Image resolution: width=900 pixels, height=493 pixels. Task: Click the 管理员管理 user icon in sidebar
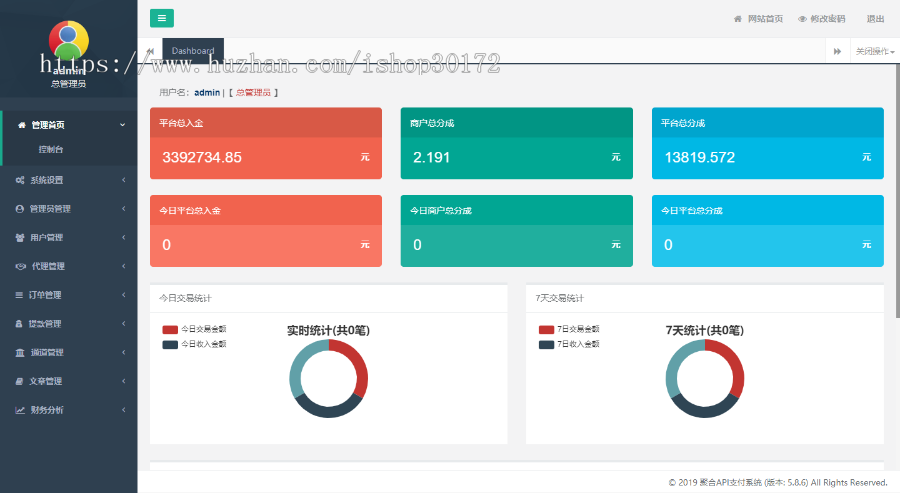coord(20,209)
